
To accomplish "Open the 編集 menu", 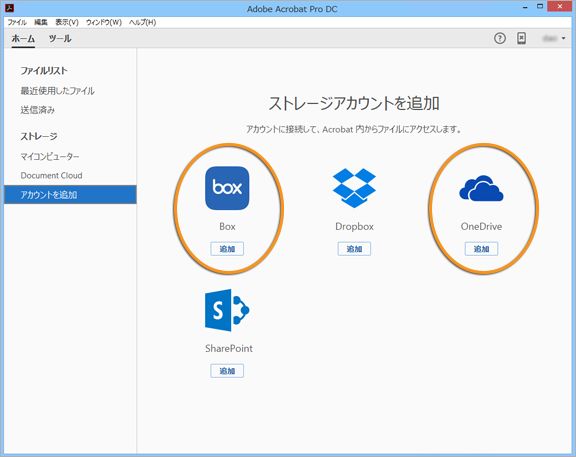I will click(41, 22).
